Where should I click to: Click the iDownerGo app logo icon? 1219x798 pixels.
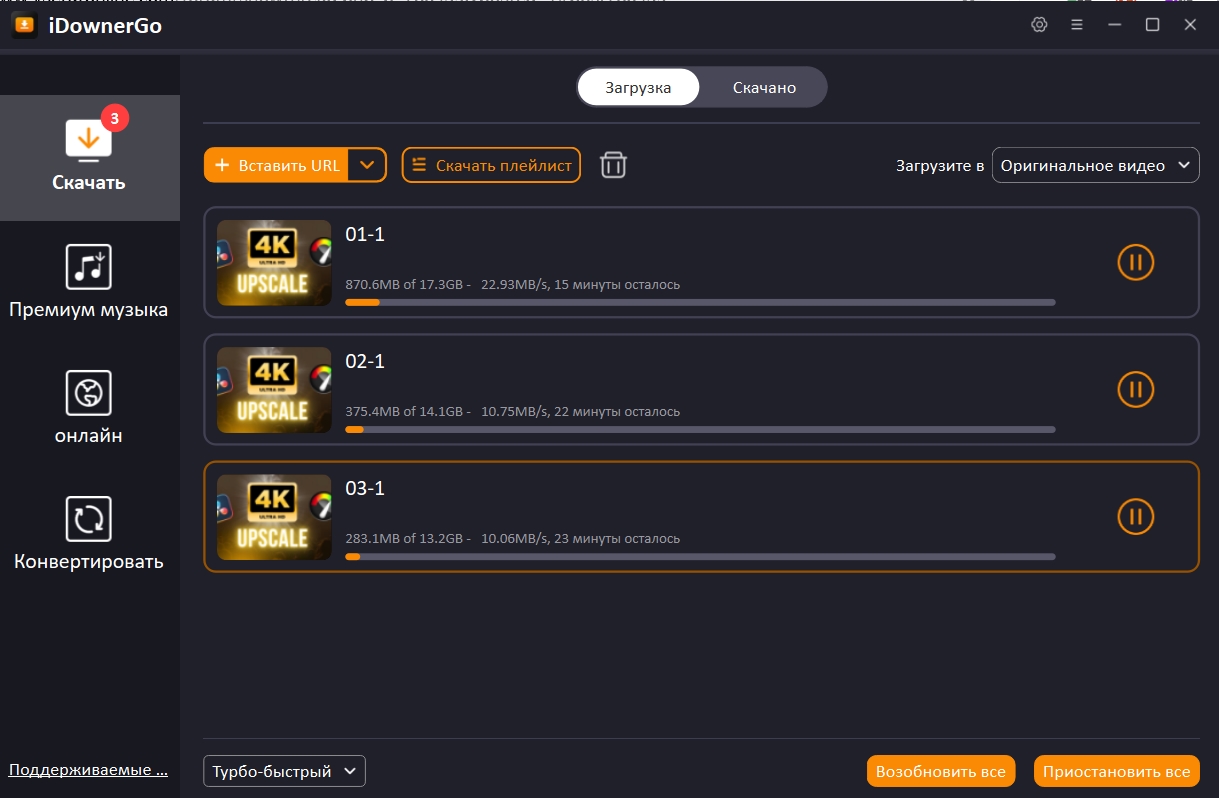coord(25,25)
